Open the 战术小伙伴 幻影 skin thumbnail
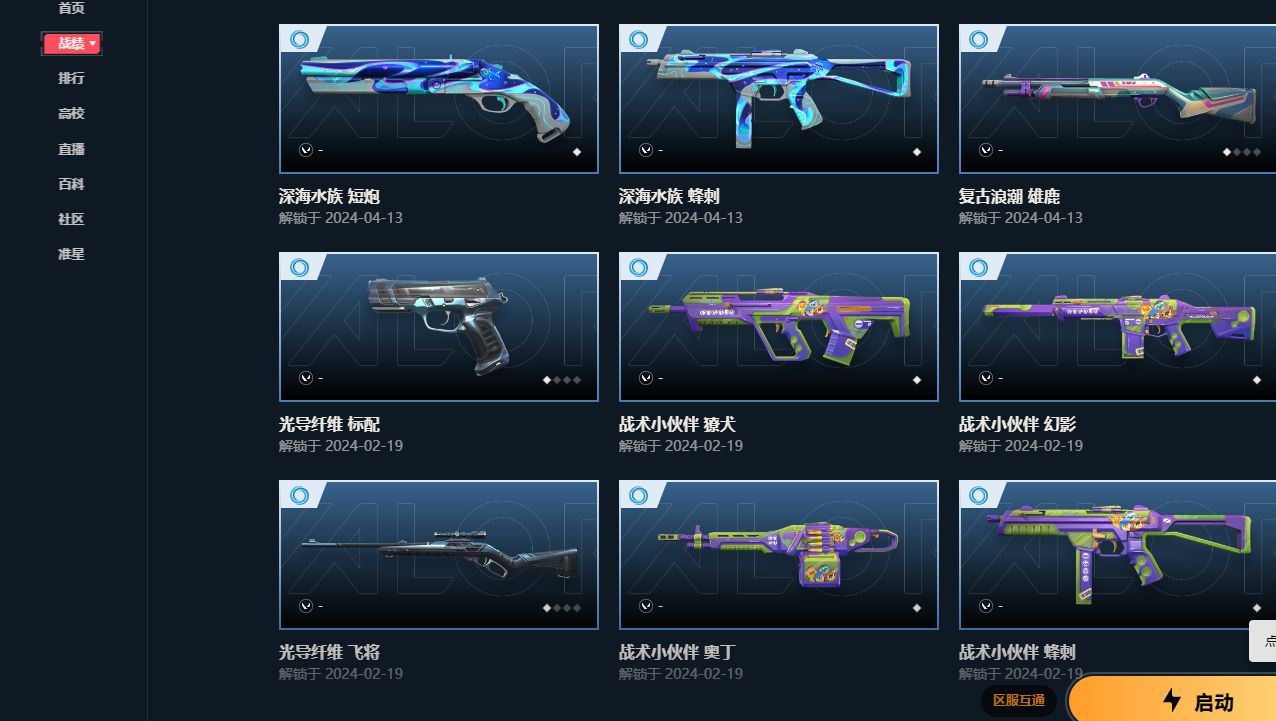Viewport: 1276px width, 721px height. [1117, 327]
